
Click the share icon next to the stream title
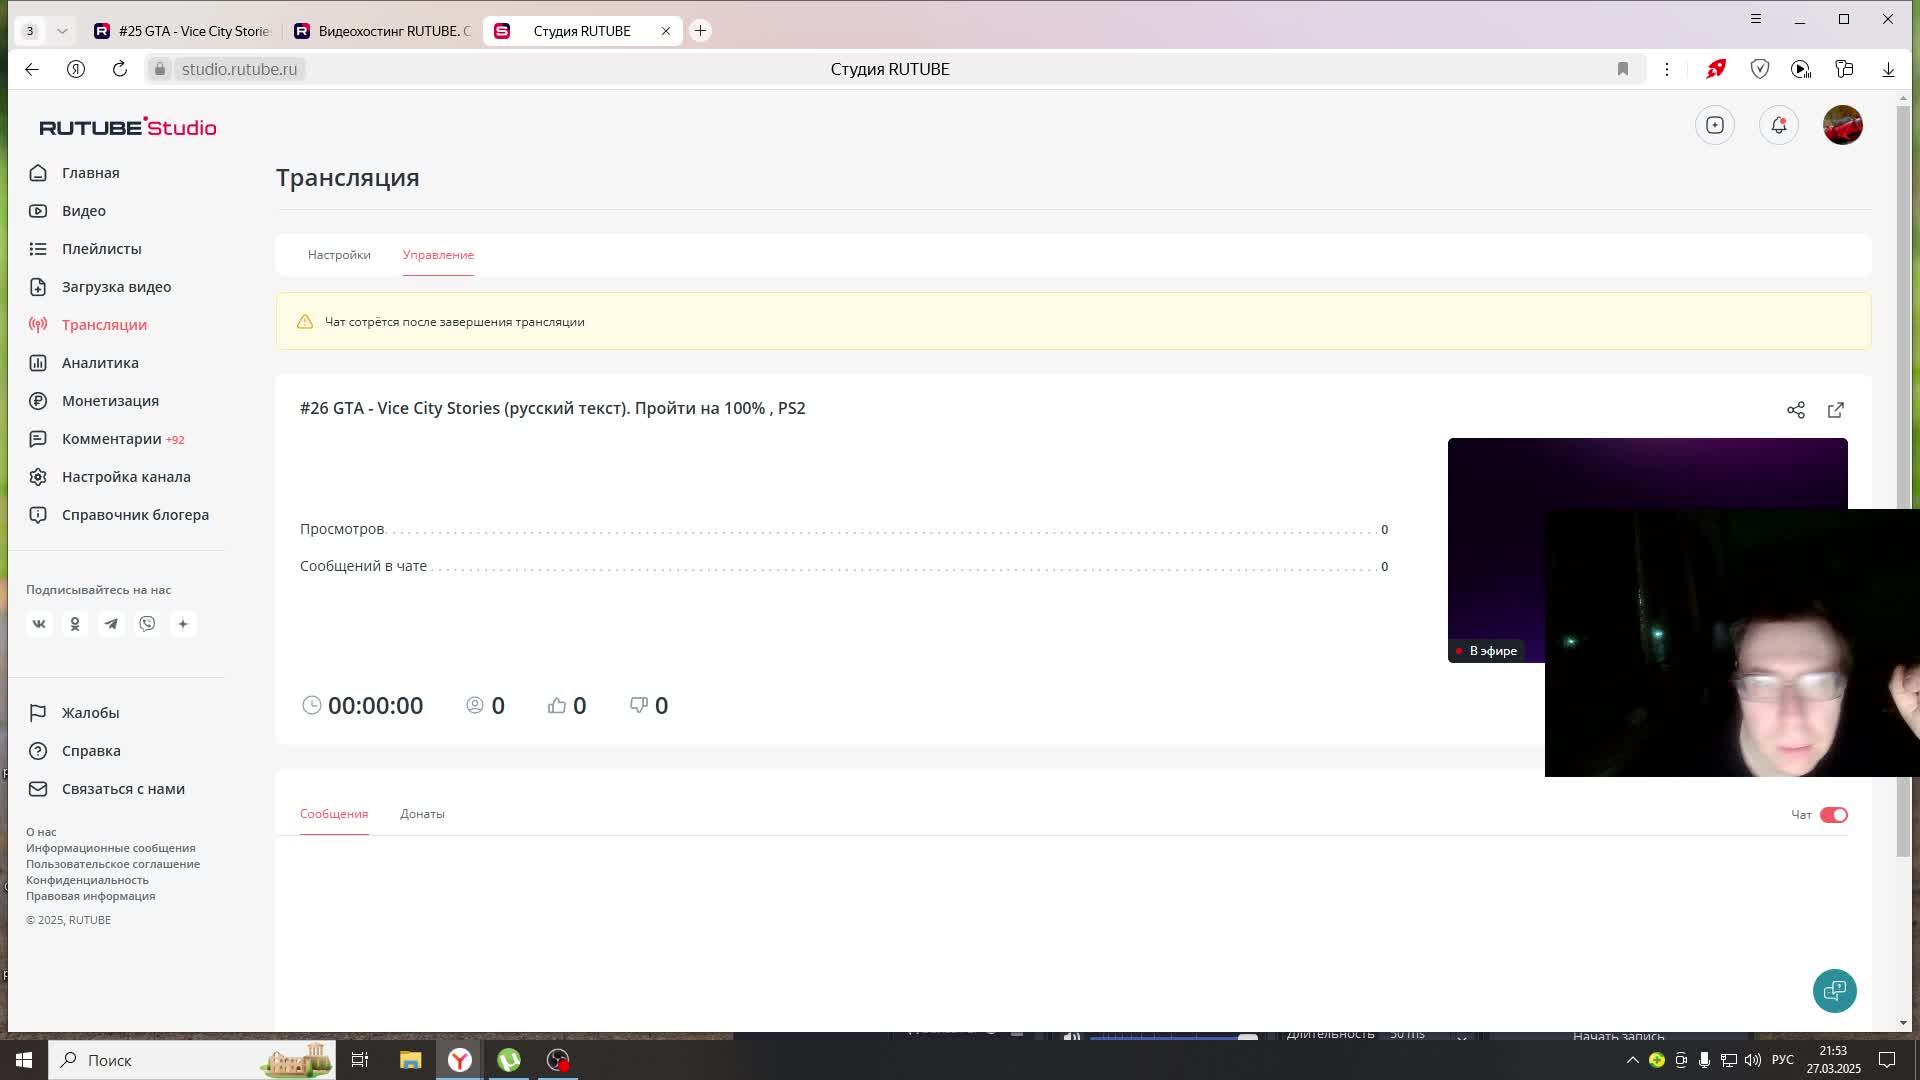pyautogui.click(x=1796, y=410)
